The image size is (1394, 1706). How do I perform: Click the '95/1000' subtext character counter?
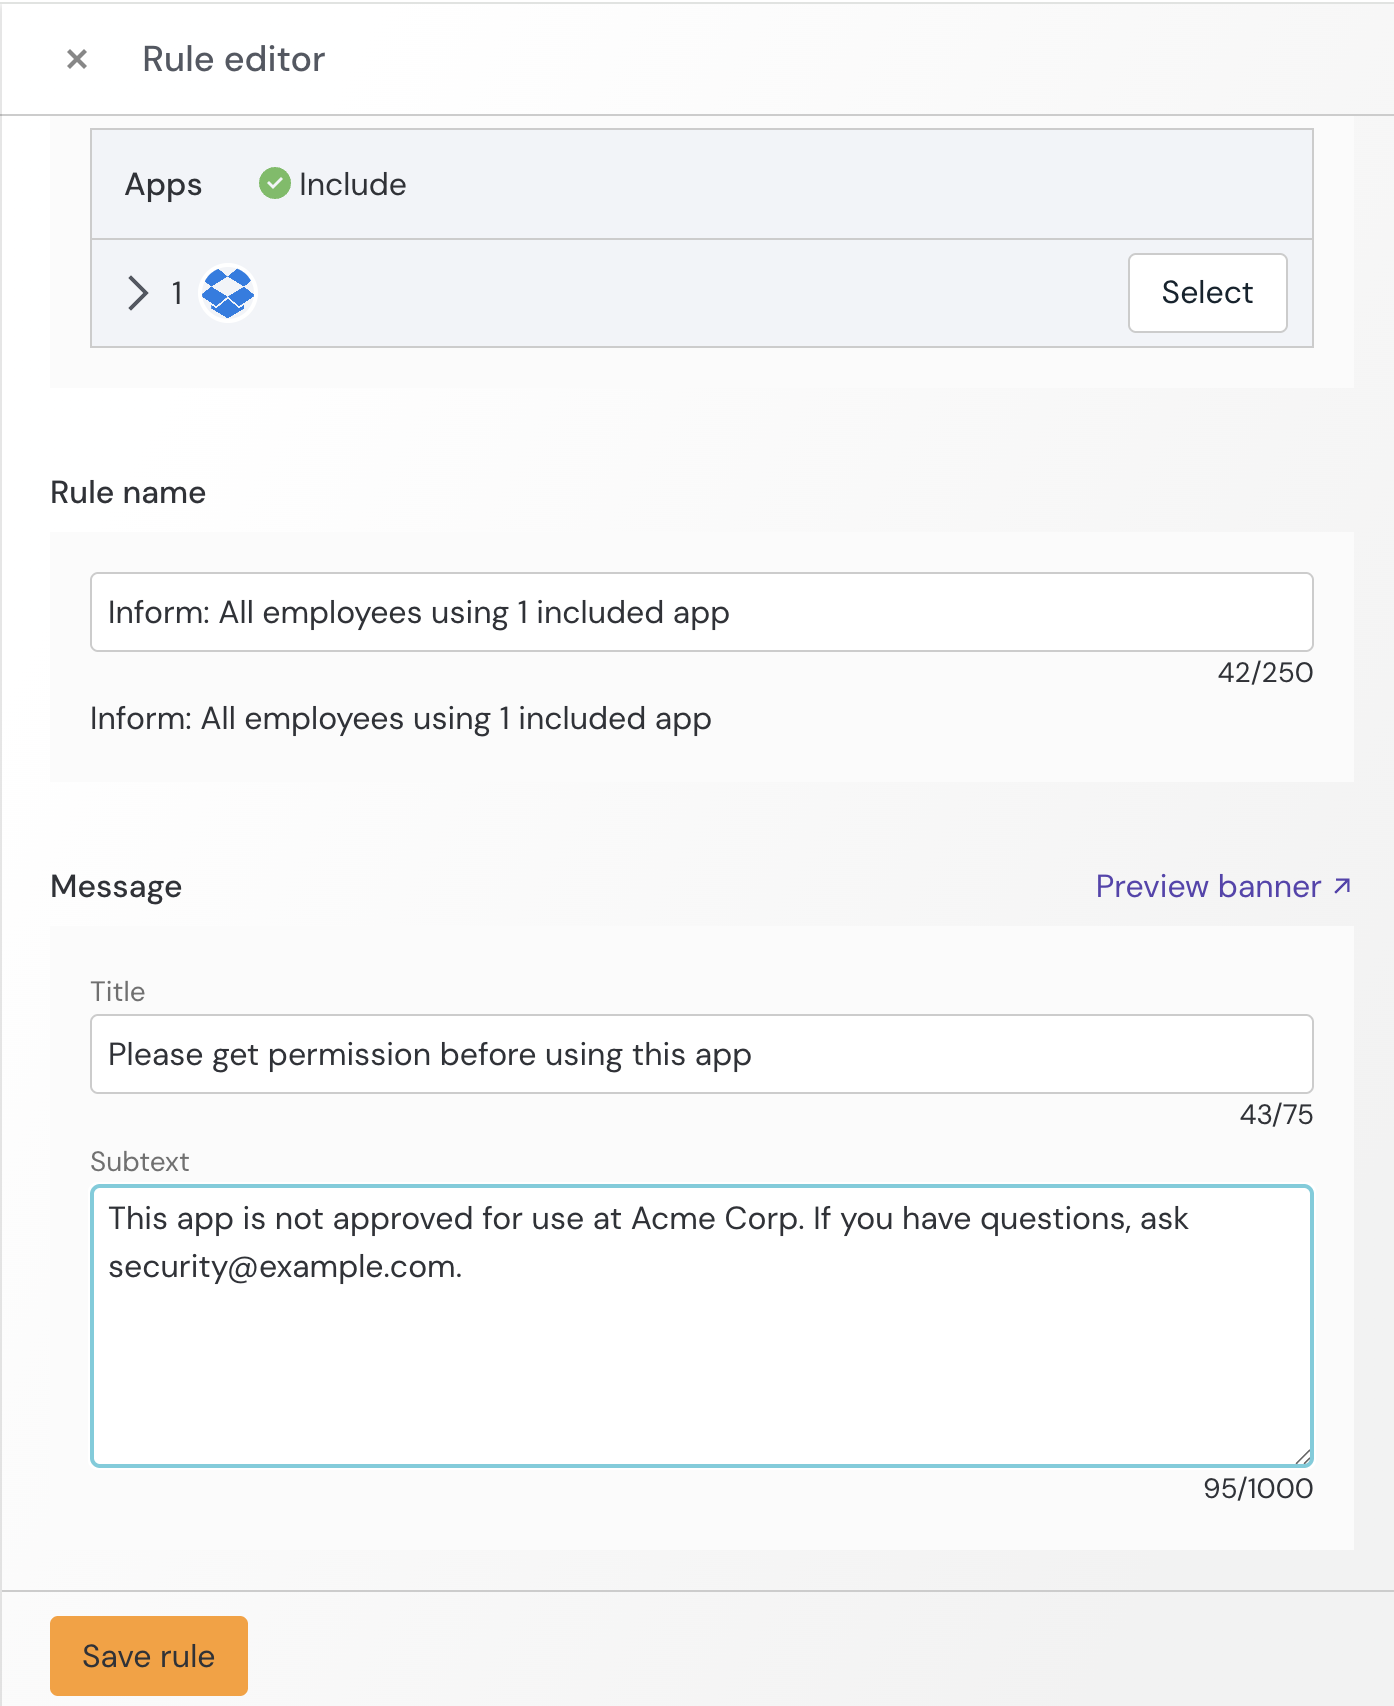(x=1258, y=1488)
